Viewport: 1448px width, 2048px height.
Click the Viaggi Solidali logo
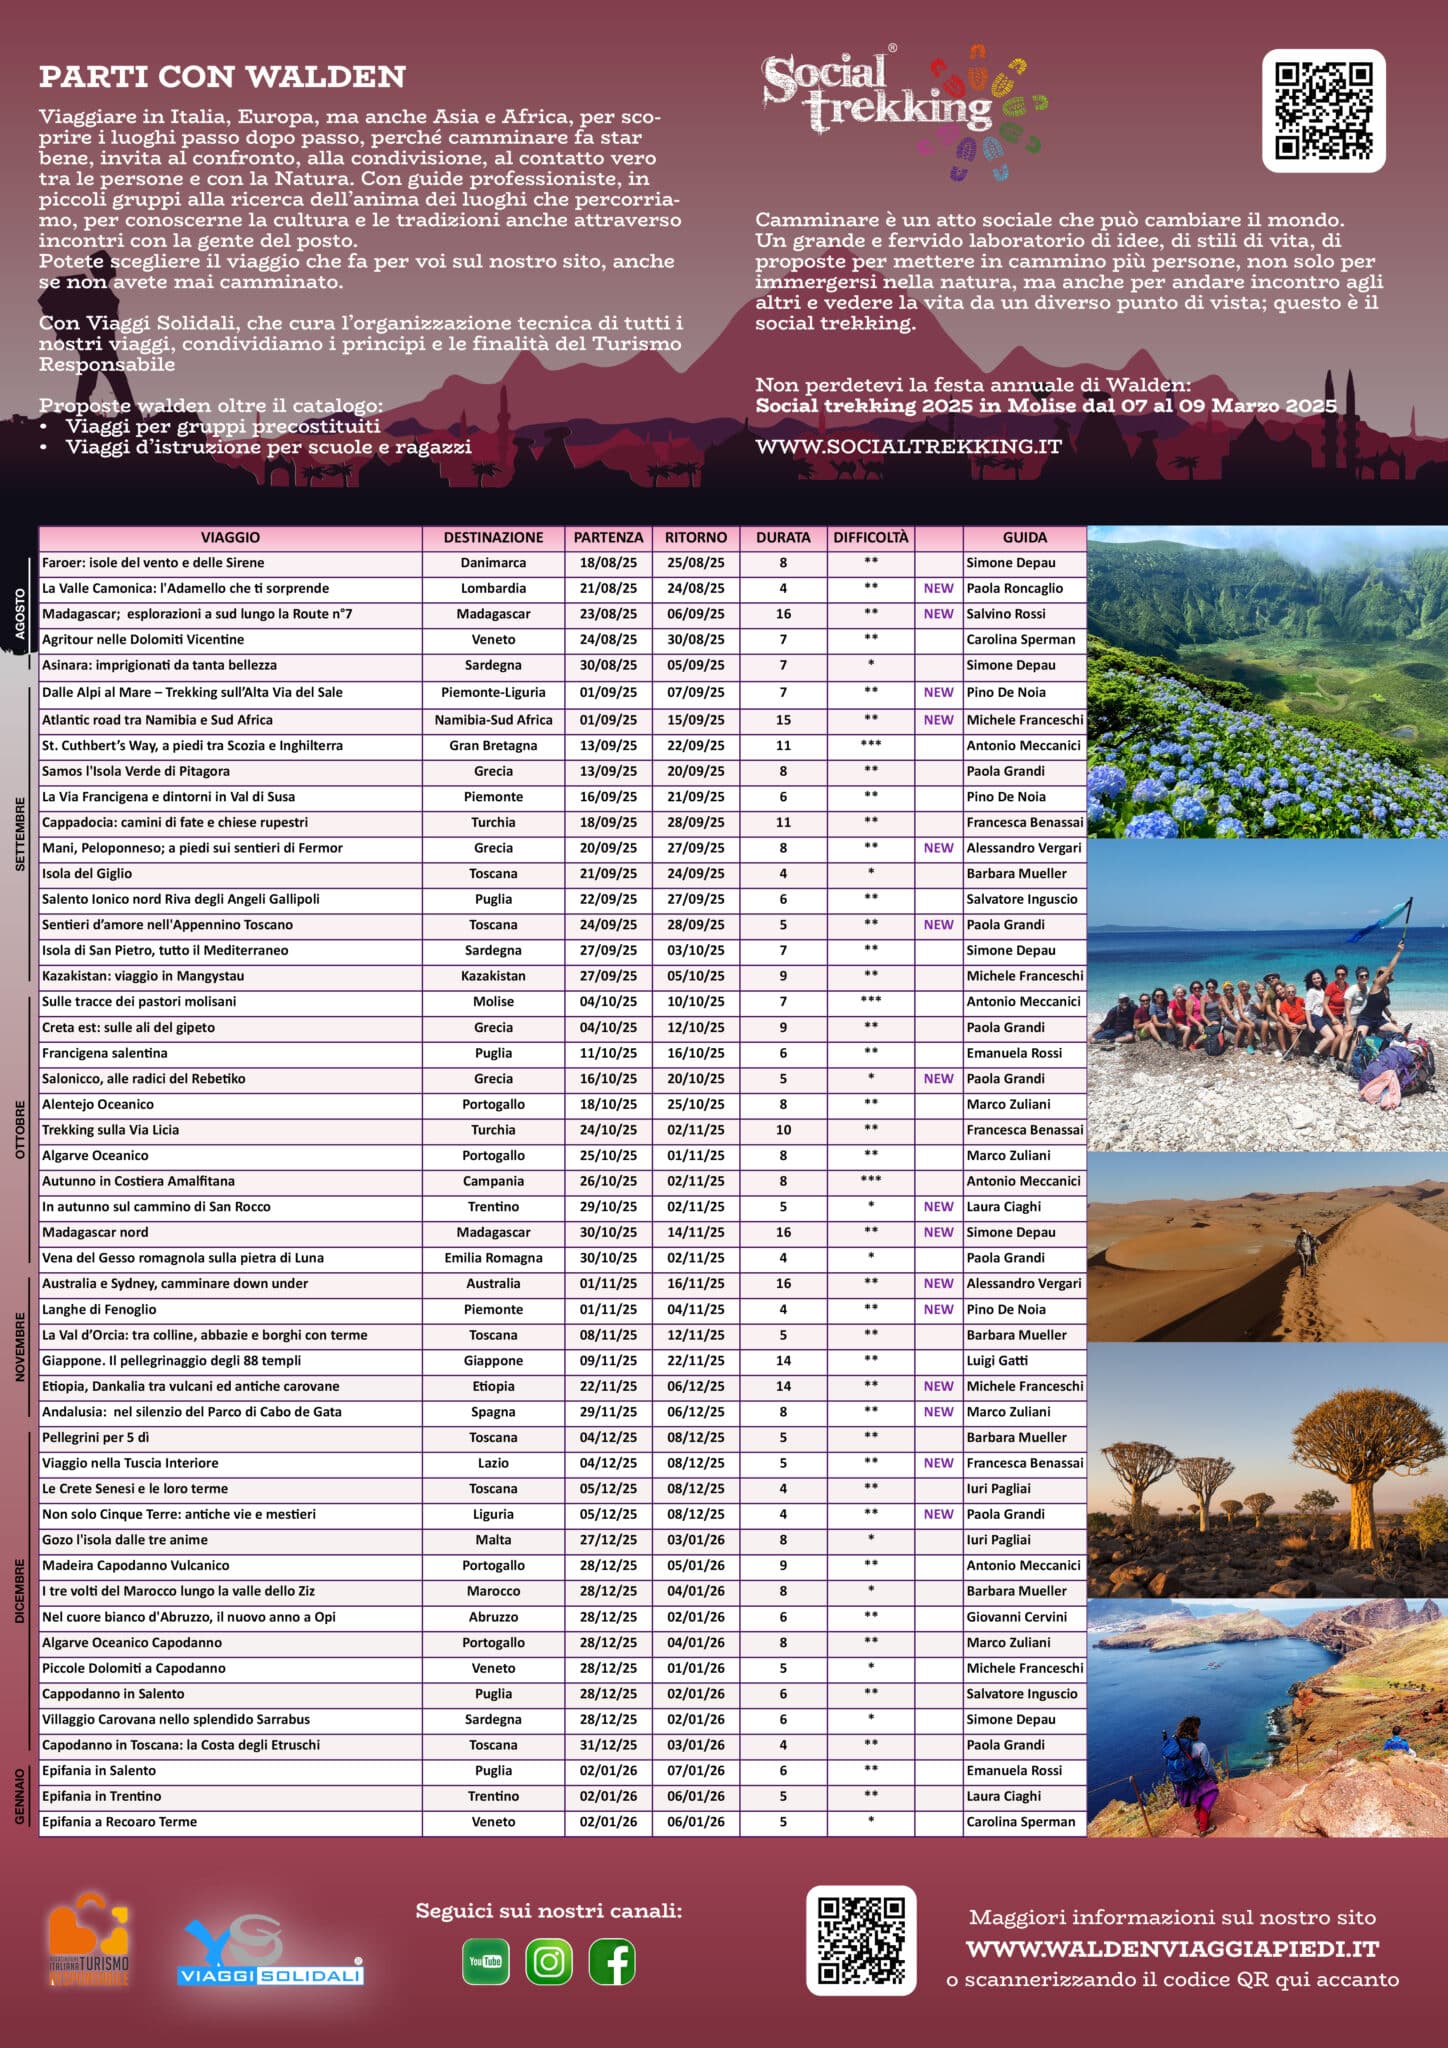pyautogui.click(x=271, y=1950)
